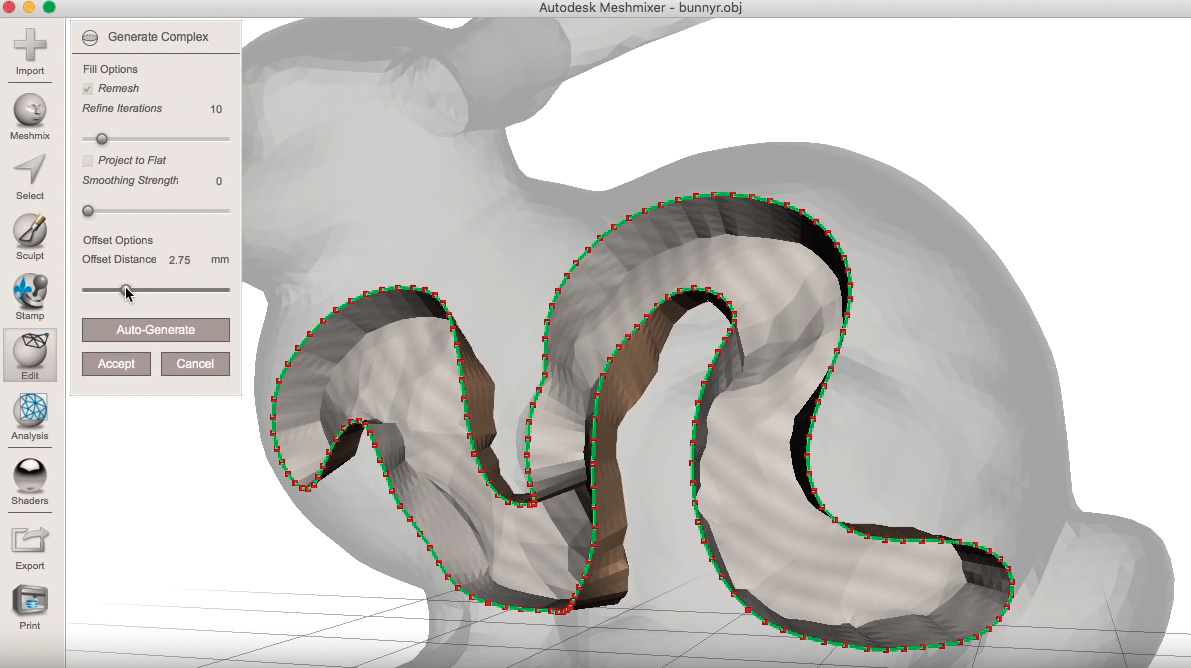The image size is (1191, 668).
Task: Cancel the Generate Complex operation
Action: click(x=195, y=364)
